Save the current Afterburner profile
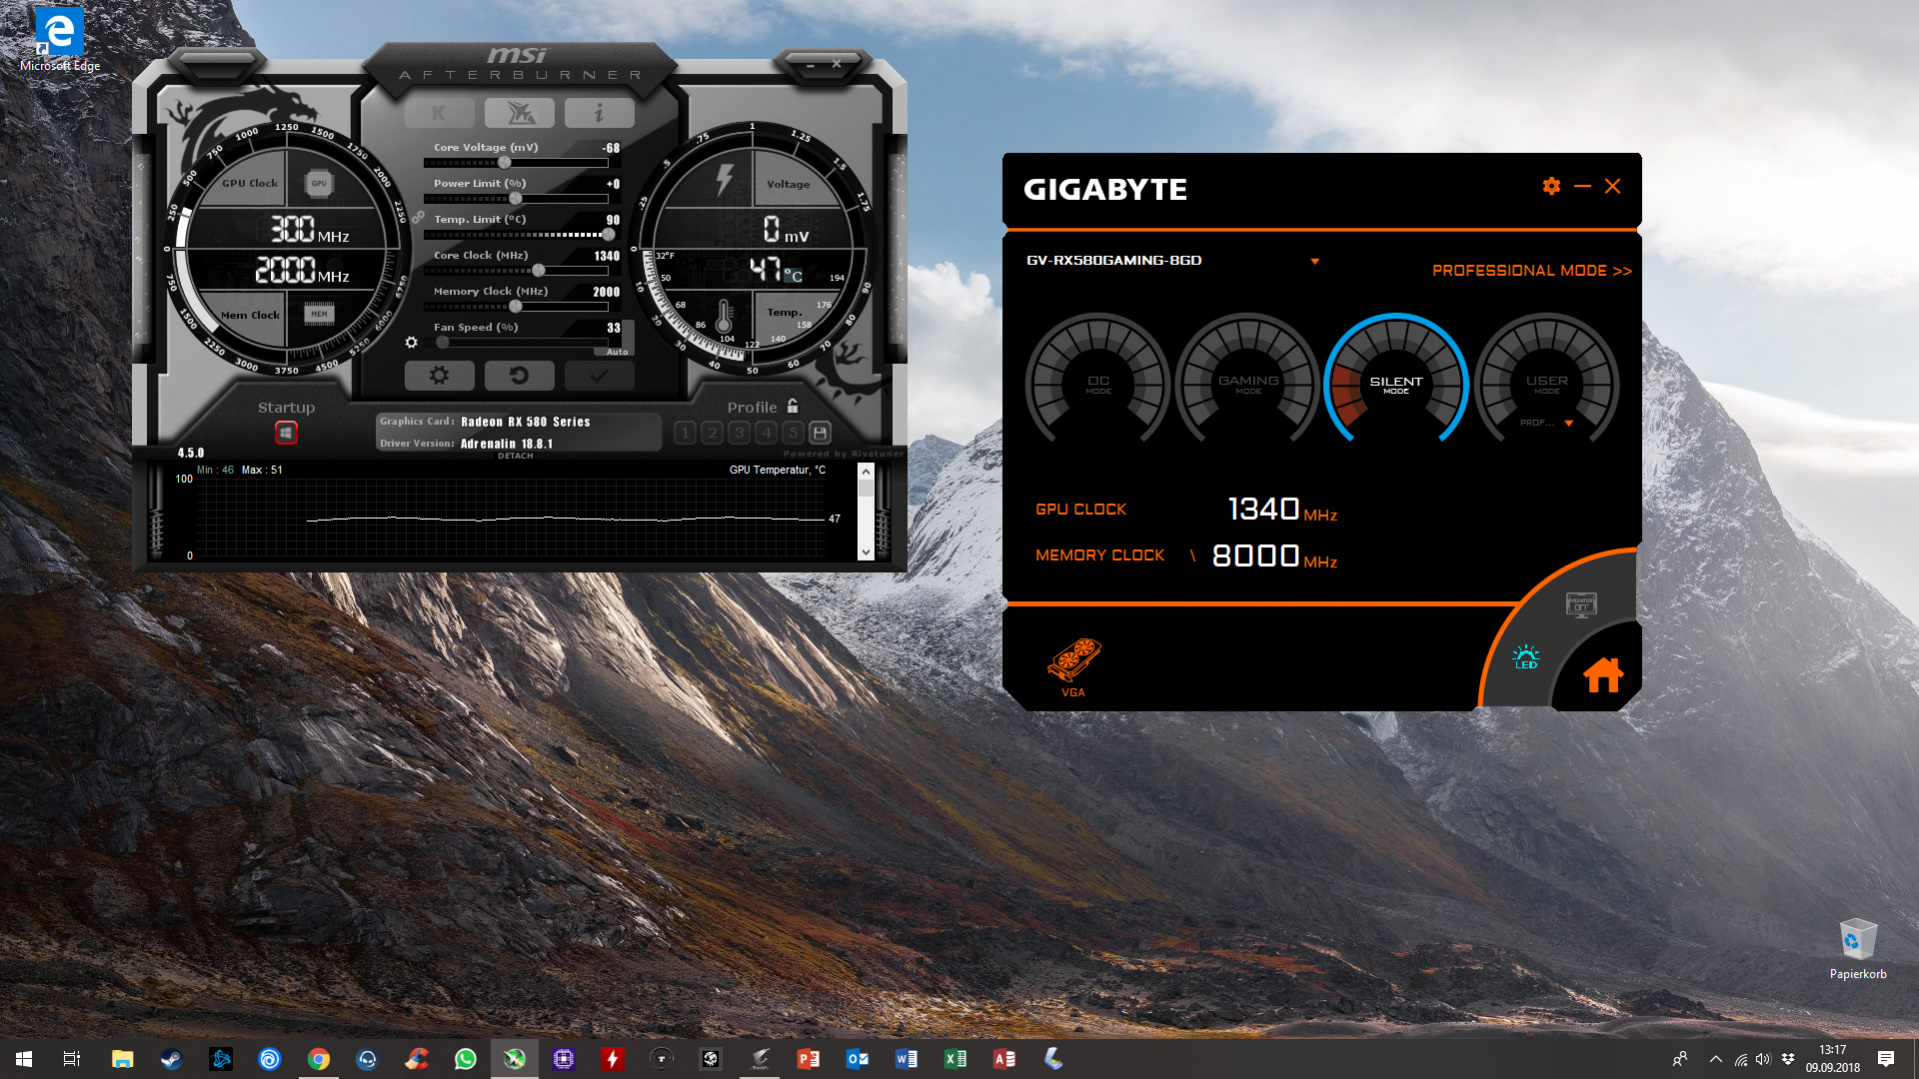The image size is (1919, 1079). [820, 433]
